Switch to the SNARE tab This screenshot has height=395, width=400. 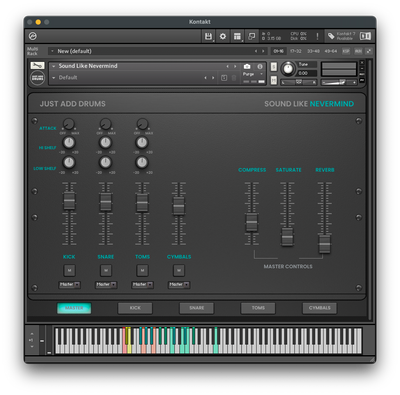click(197, 308)
